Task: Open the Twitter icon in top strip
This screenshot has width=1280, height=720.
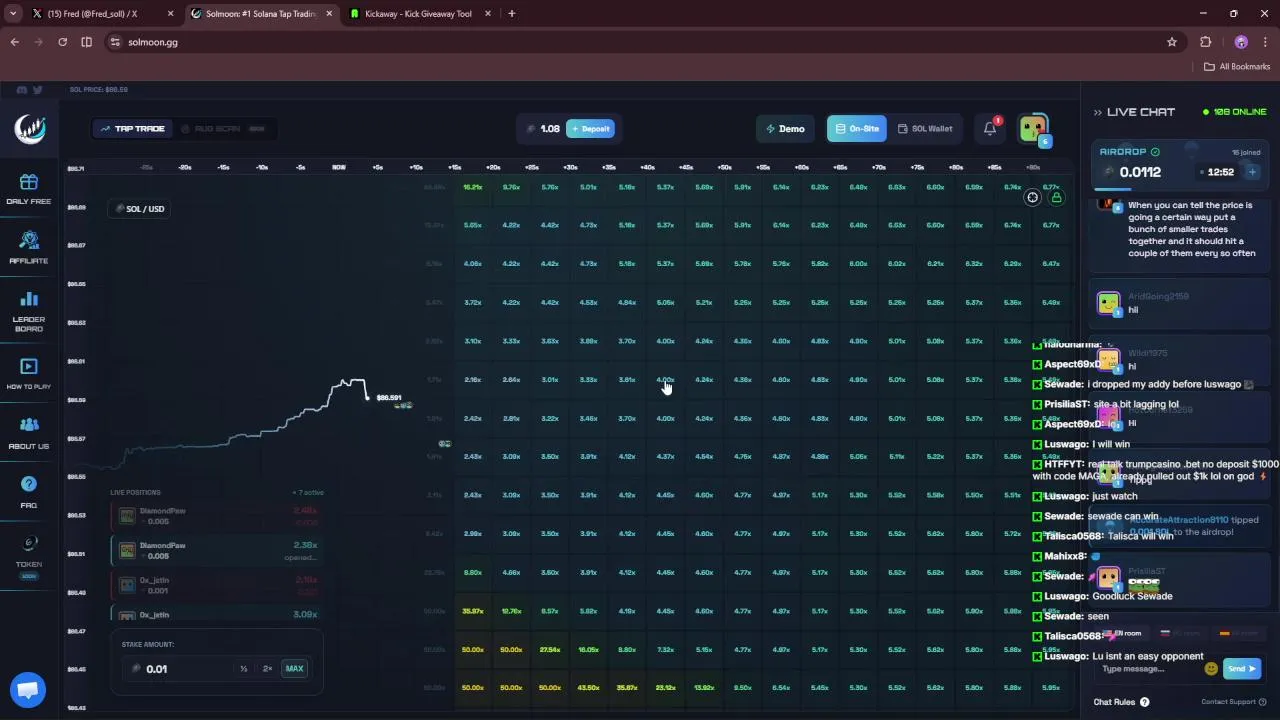Action: point(37,90)
